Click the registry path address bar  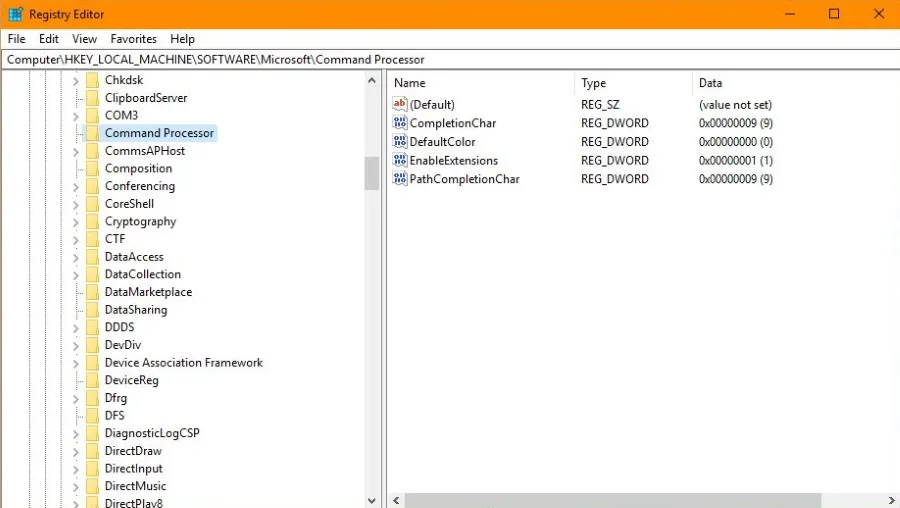point(450,60)
